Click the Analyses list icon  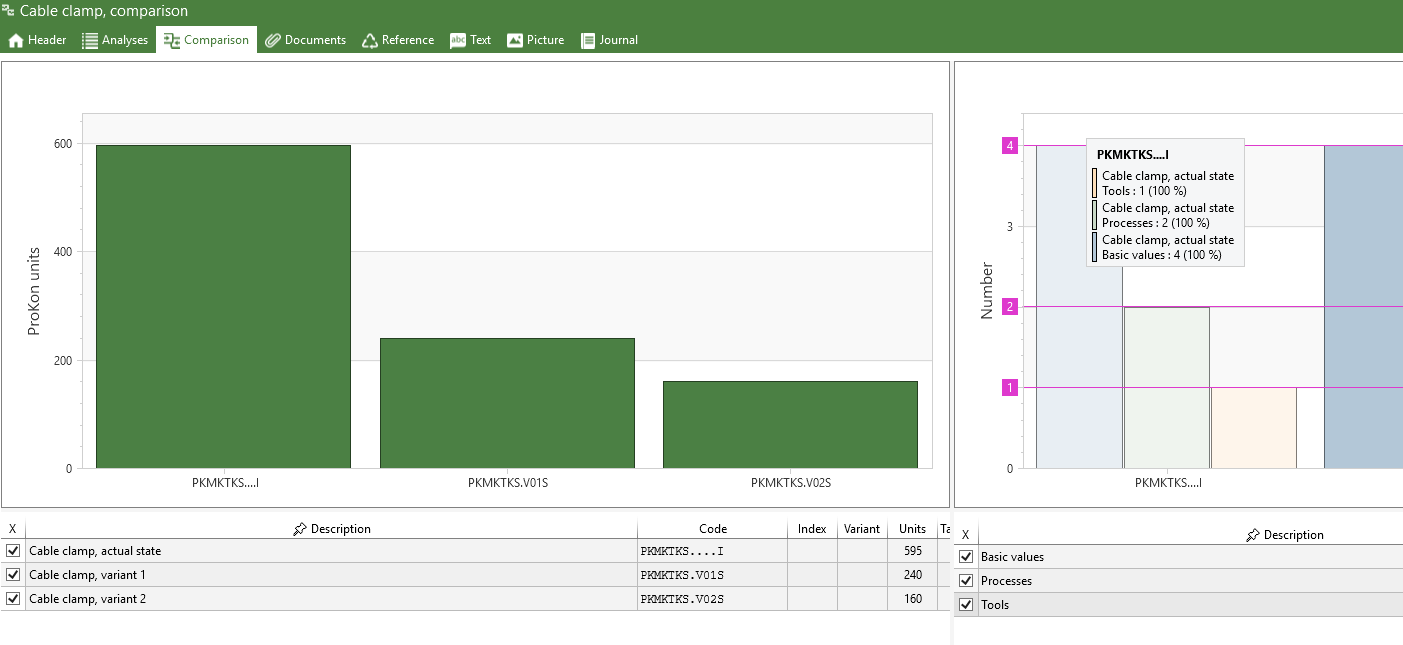click(90, 41)
